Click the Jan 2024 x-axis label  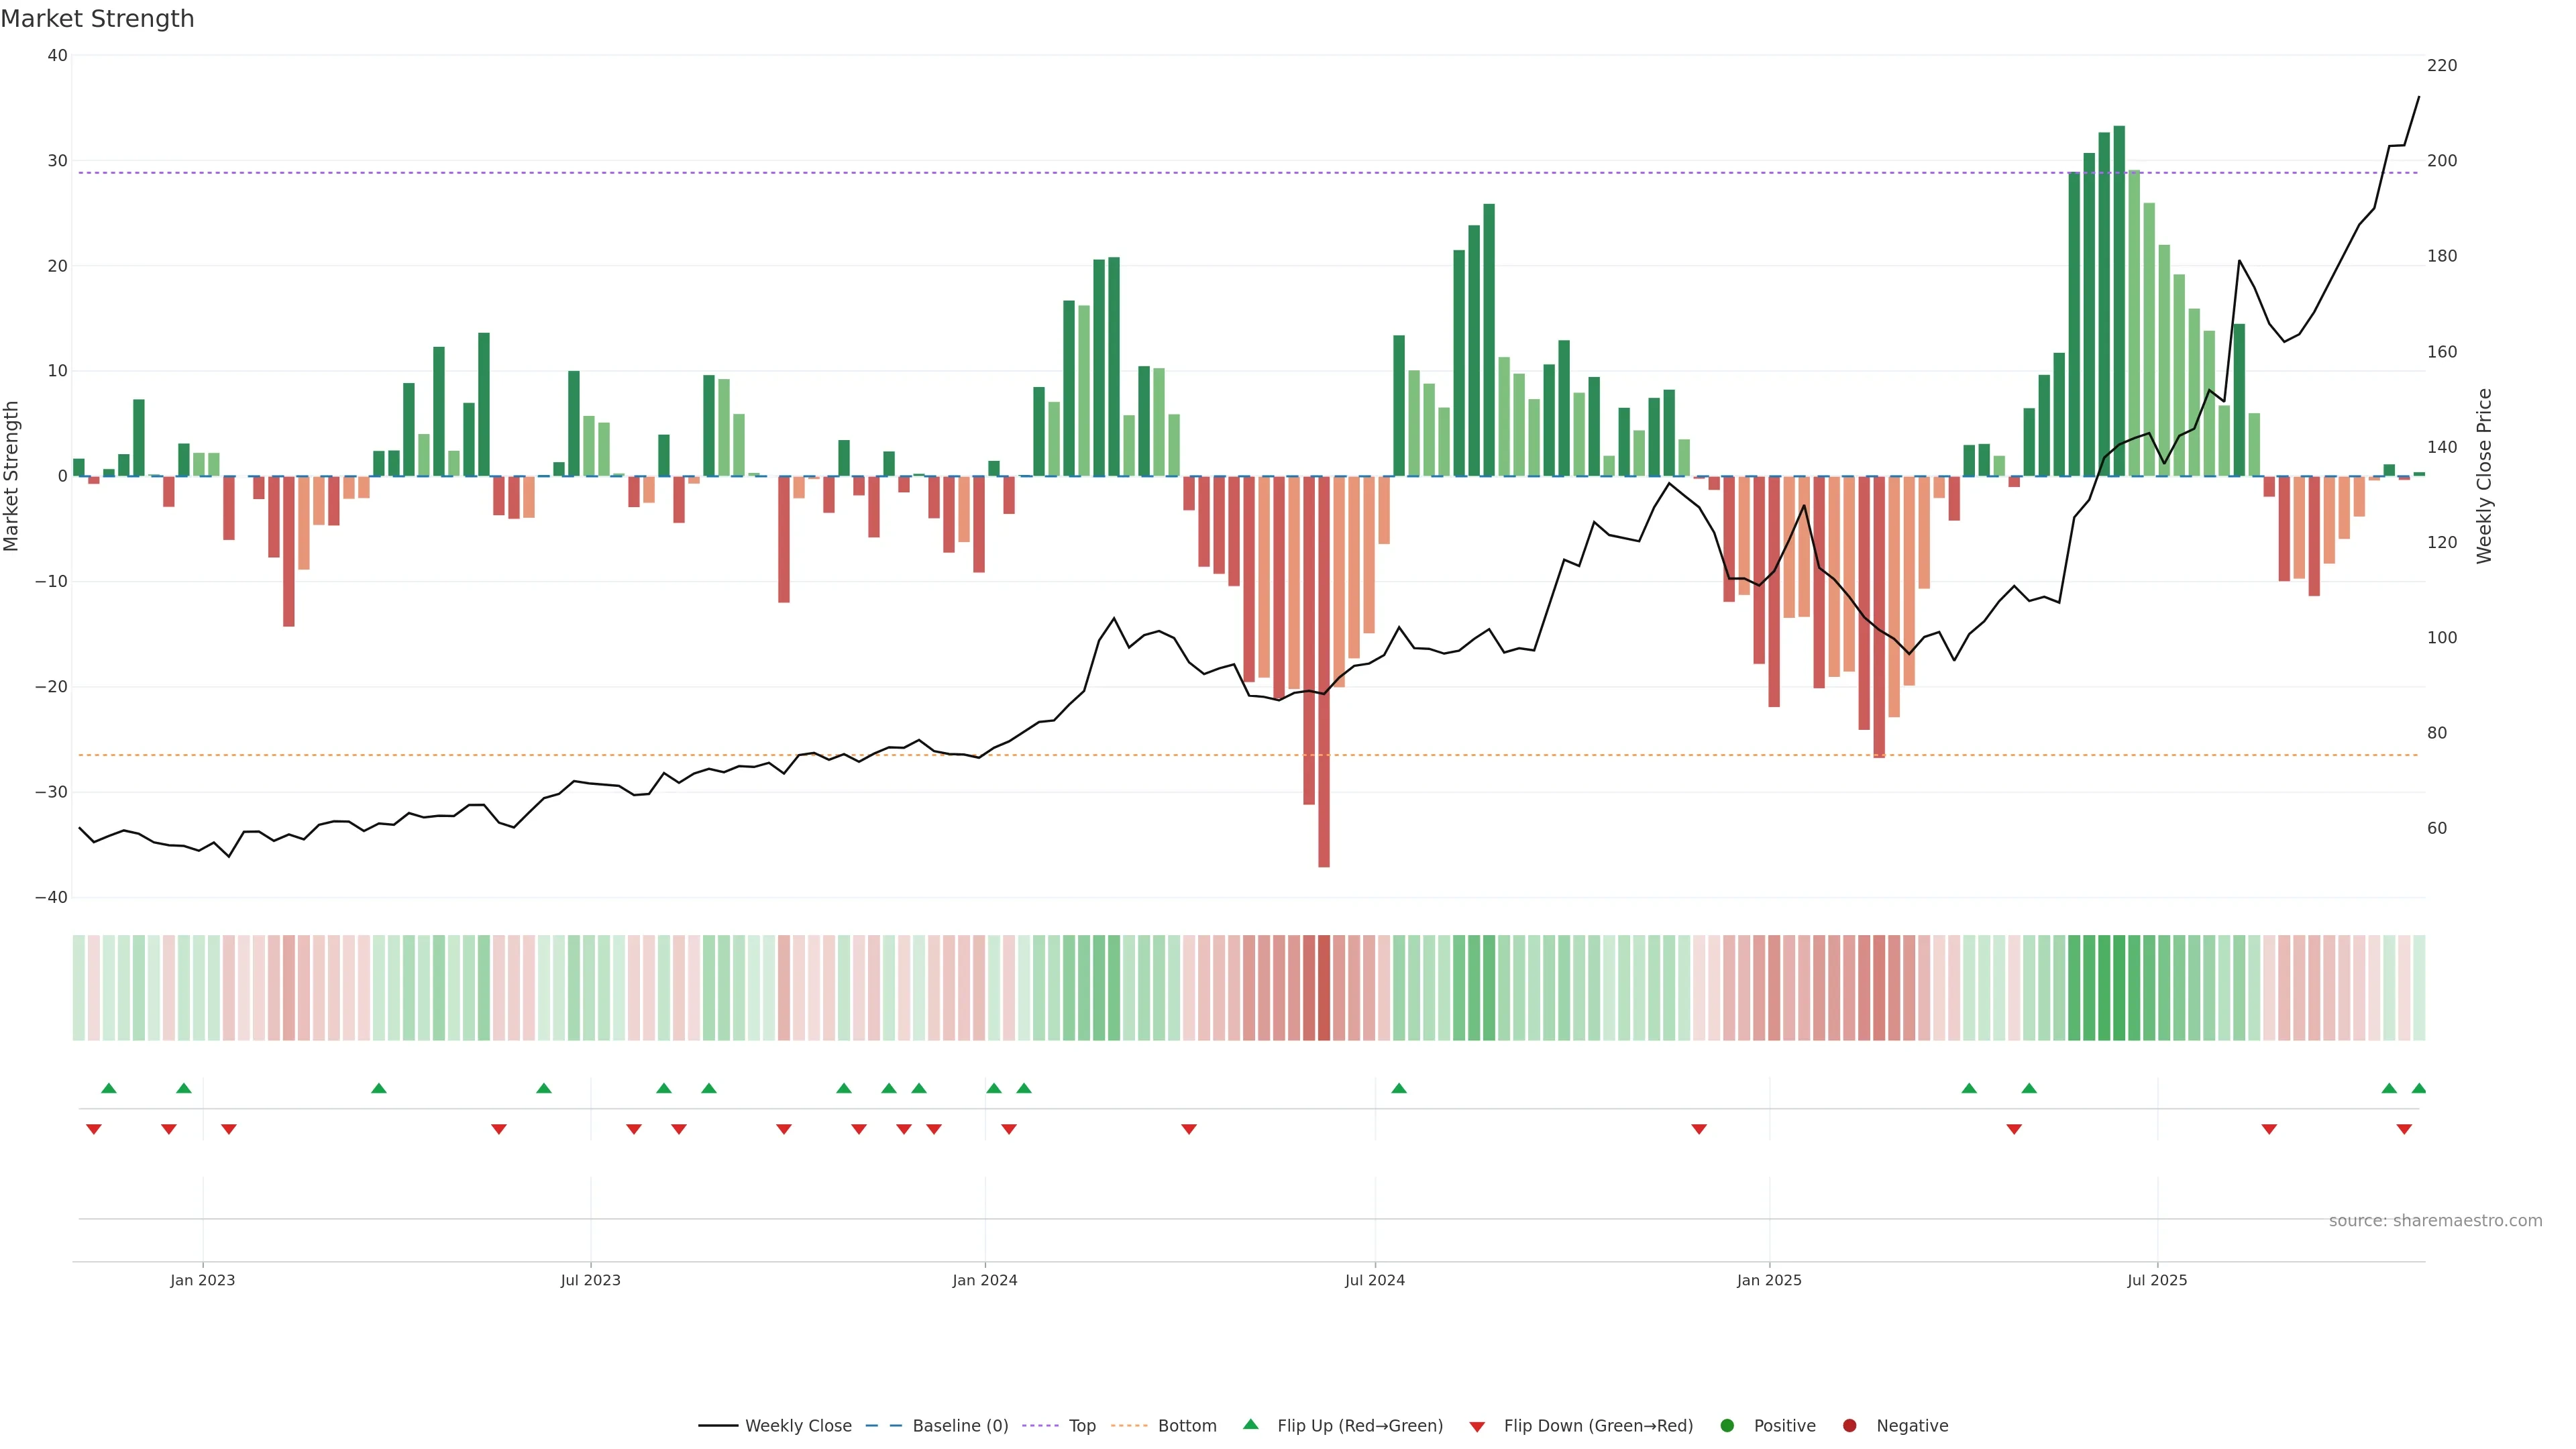[984, 1280]
